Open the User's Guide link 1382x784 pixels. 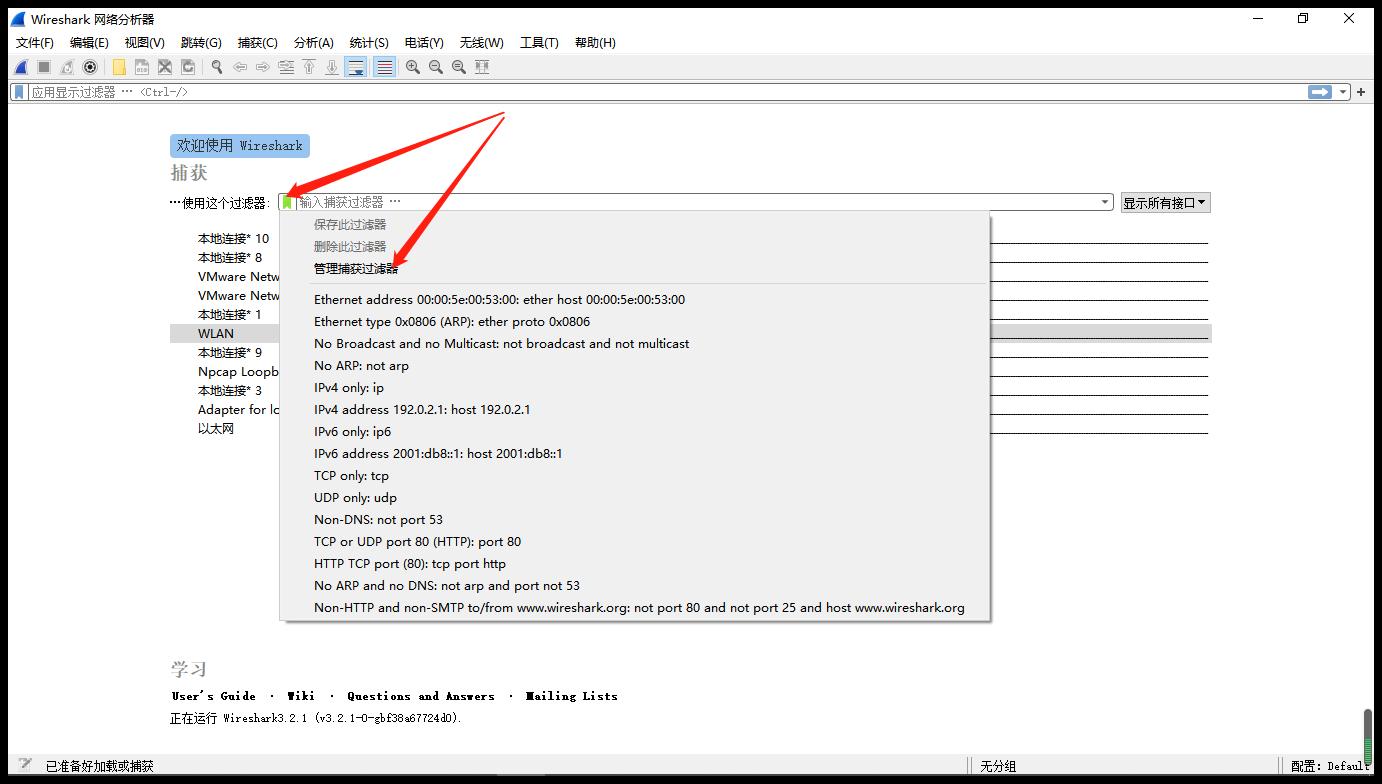tap(214, 696)
